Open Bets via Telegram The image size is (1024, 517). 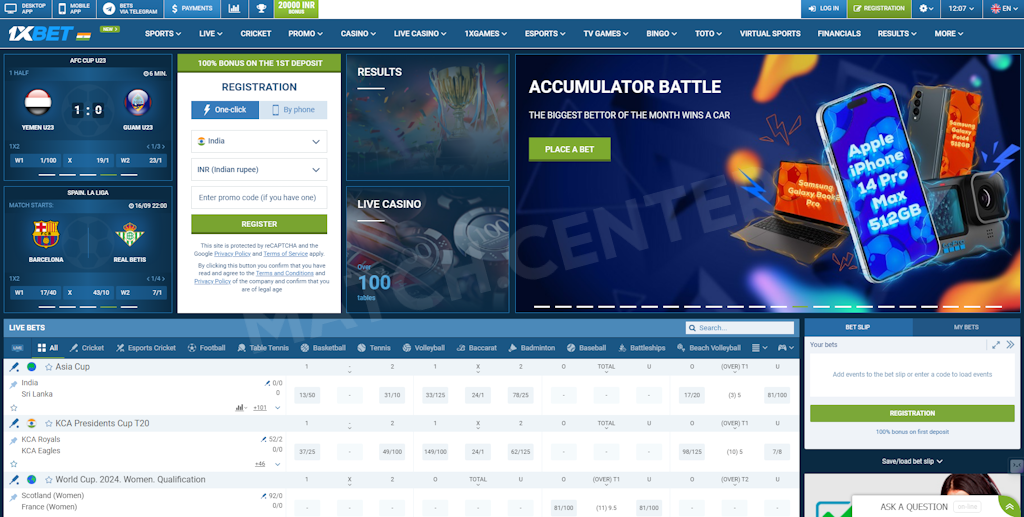click(130, 8)
